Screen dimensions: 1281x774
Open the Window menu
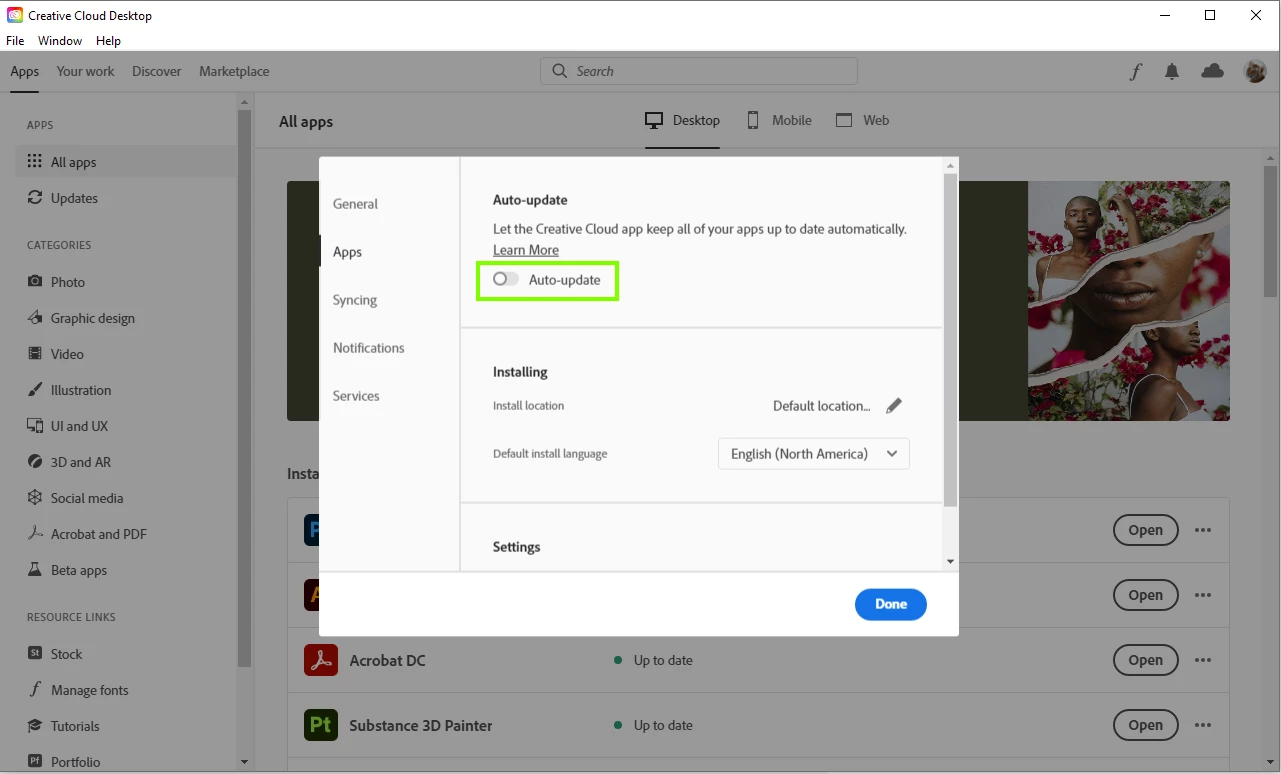coord(60,41)
